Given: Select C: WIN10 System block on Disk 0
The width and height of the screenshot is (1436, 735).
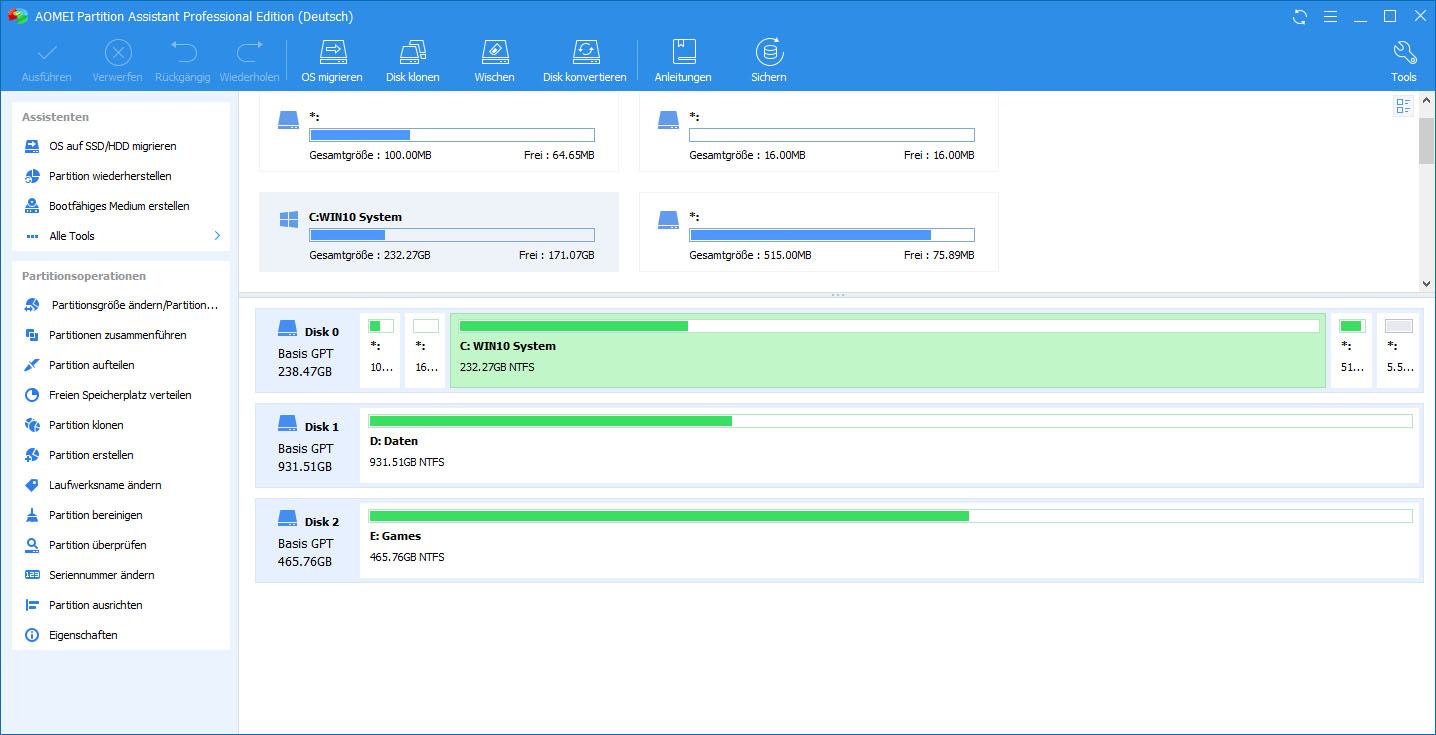Looking at the screenshot, I should [x=888, y=350].
